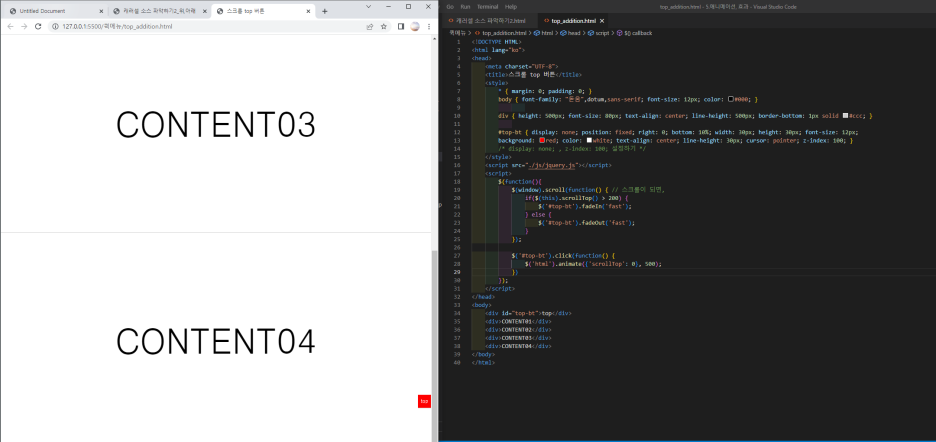Image resolution: width=936 pixels, height=442 pixels.
Task: Select the 스크롤 top 버튼 Chrome tab
Action: tap(263, 11)
